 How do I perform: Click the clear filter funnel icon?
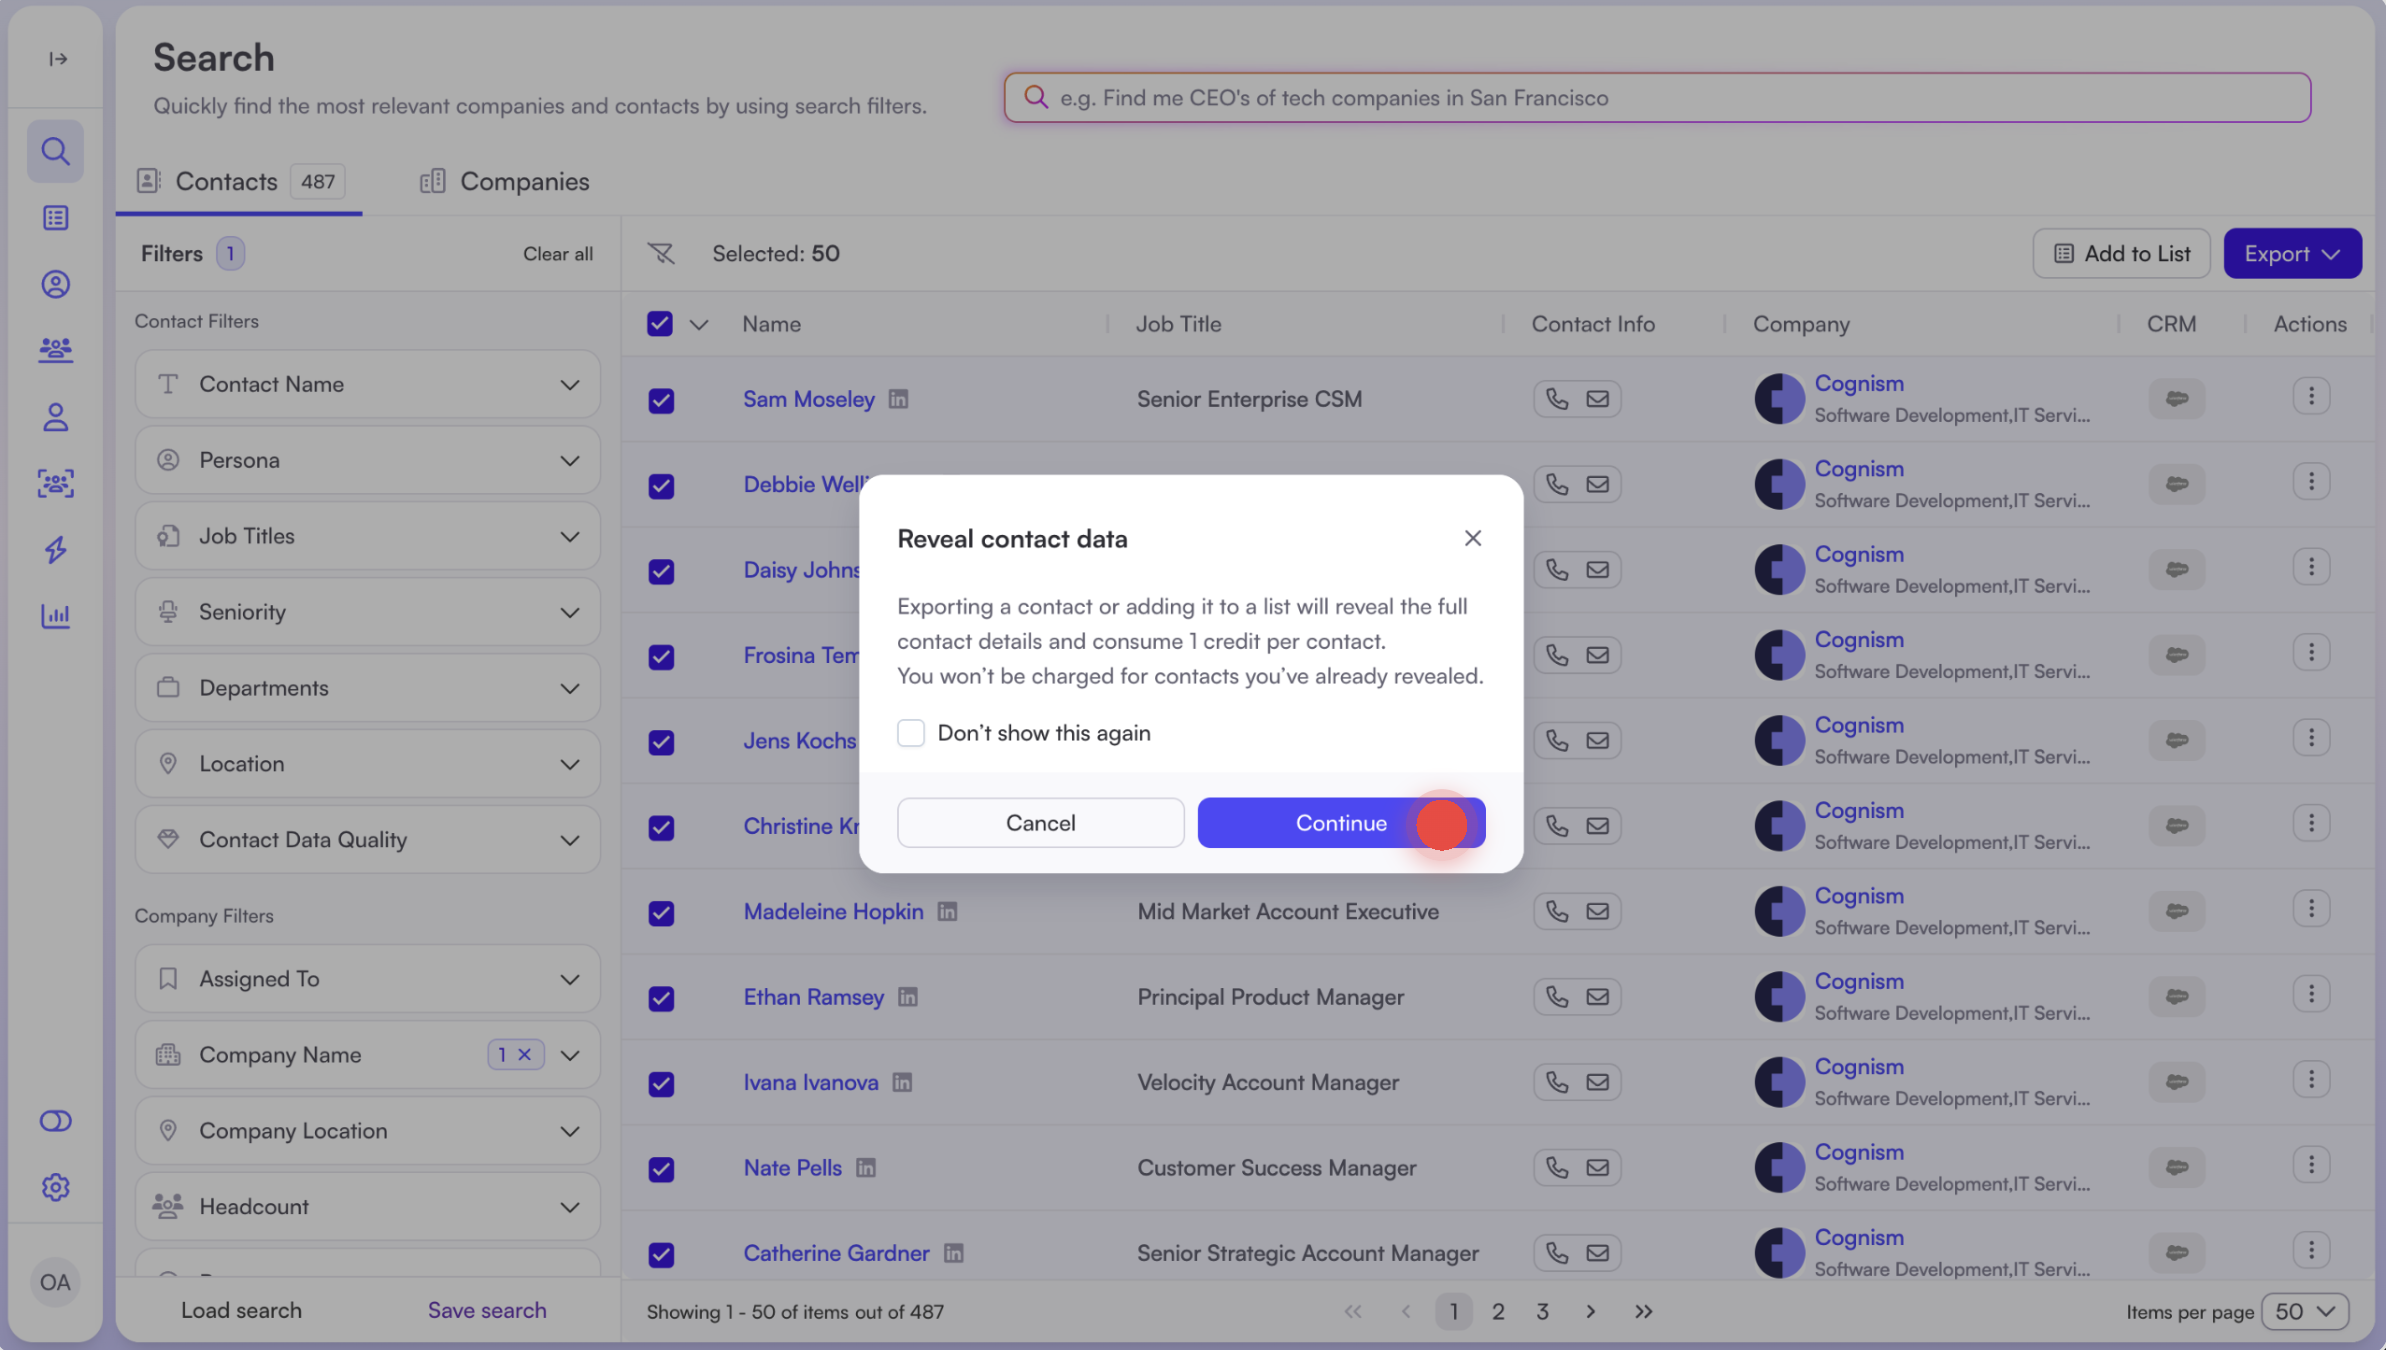tap(661, 254)
